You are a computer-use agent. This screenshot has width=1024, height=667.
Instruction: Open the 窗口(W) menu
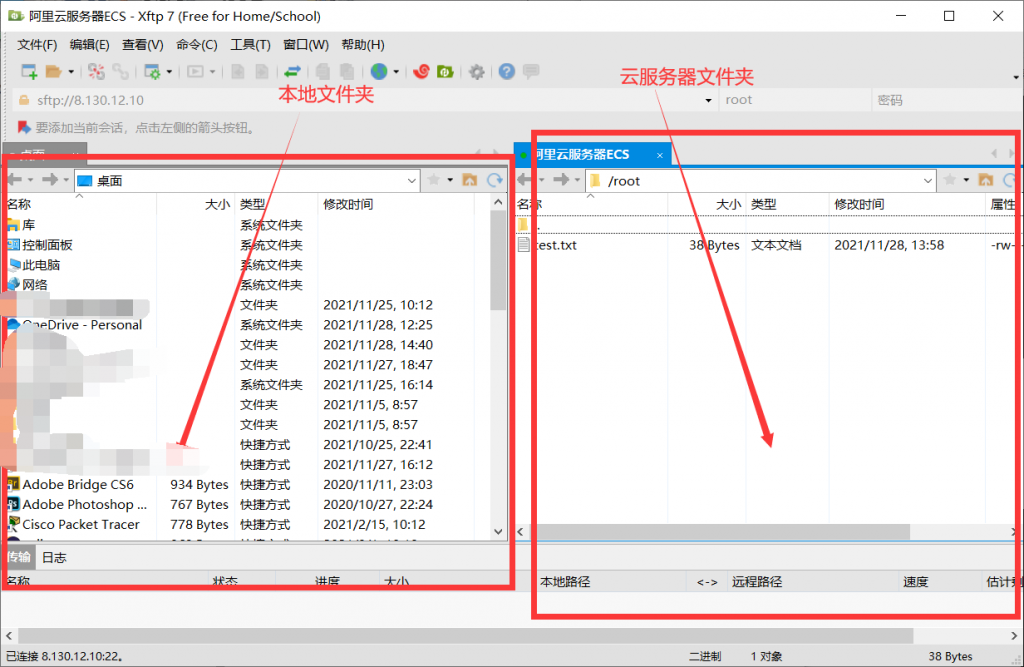[x=306, y=44]
